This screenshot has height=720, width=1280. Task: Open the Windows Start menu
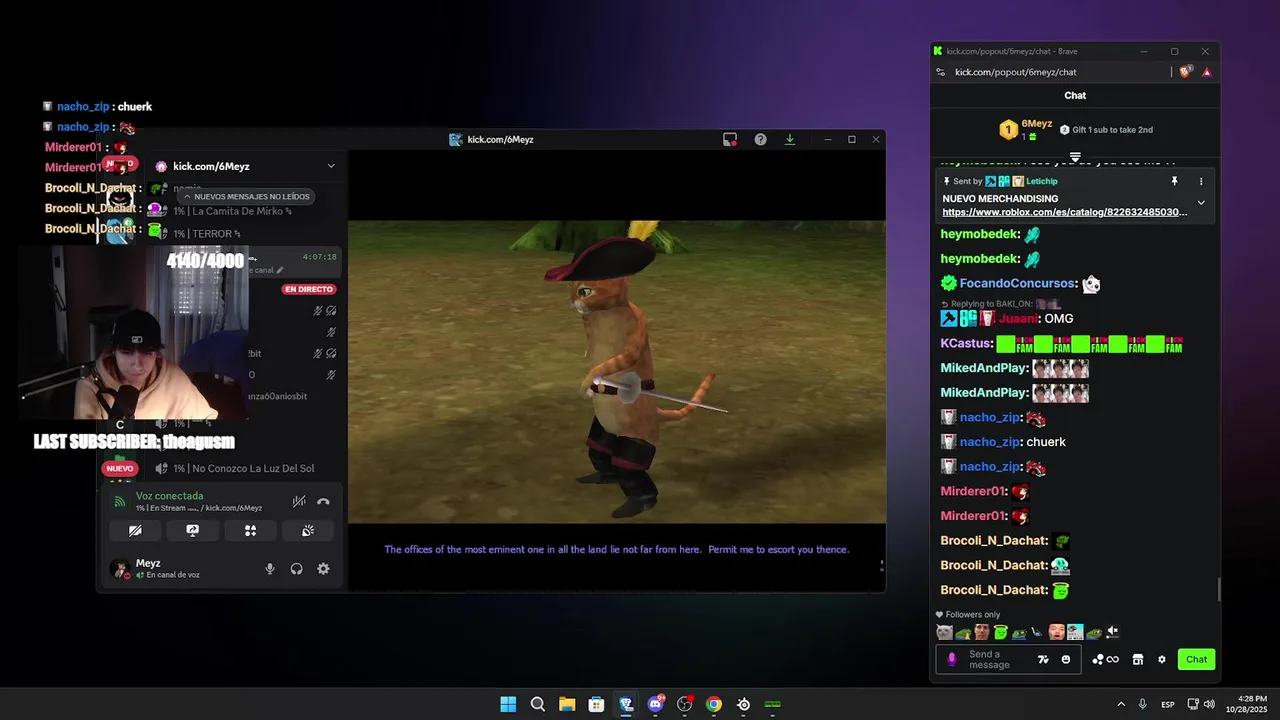[508, 704]
